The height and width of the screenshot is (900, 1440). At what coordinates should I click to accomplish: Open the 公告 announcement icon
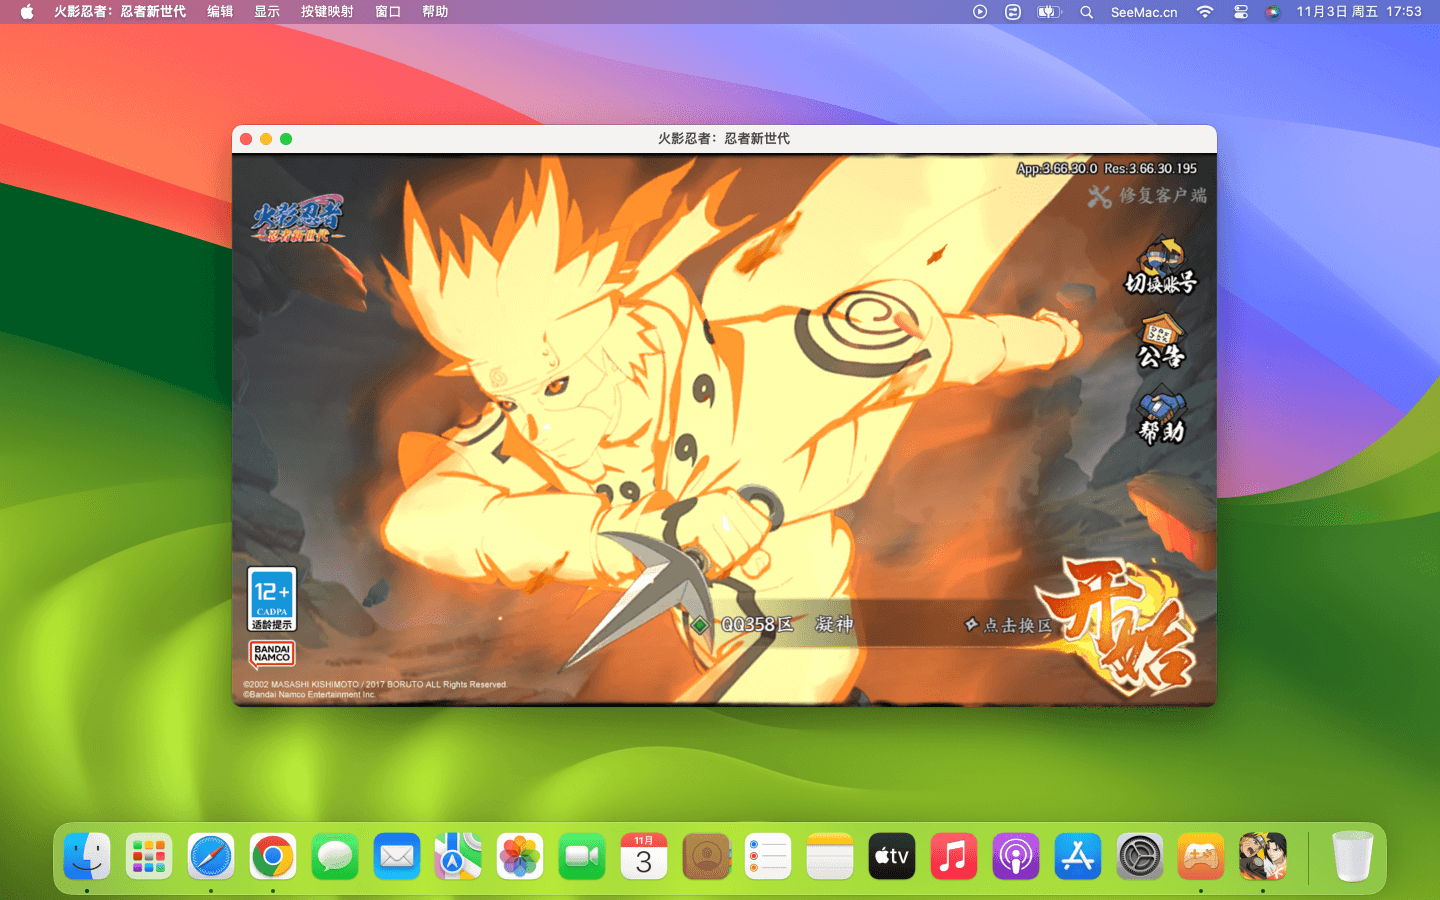(1160, 342)
